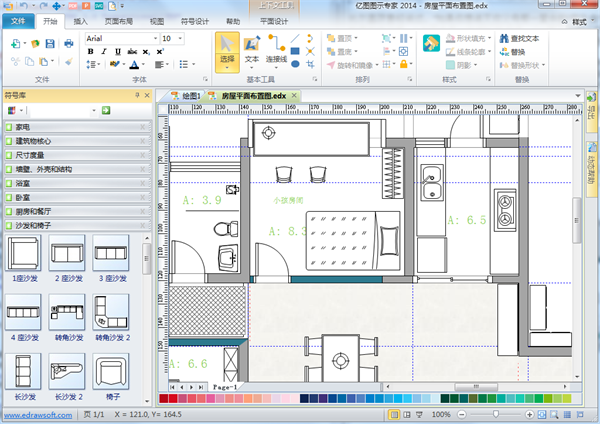The height and width of the screenshot is (424, 600).
Task: Toggle Italic text formatting
Action: (103, 51)
